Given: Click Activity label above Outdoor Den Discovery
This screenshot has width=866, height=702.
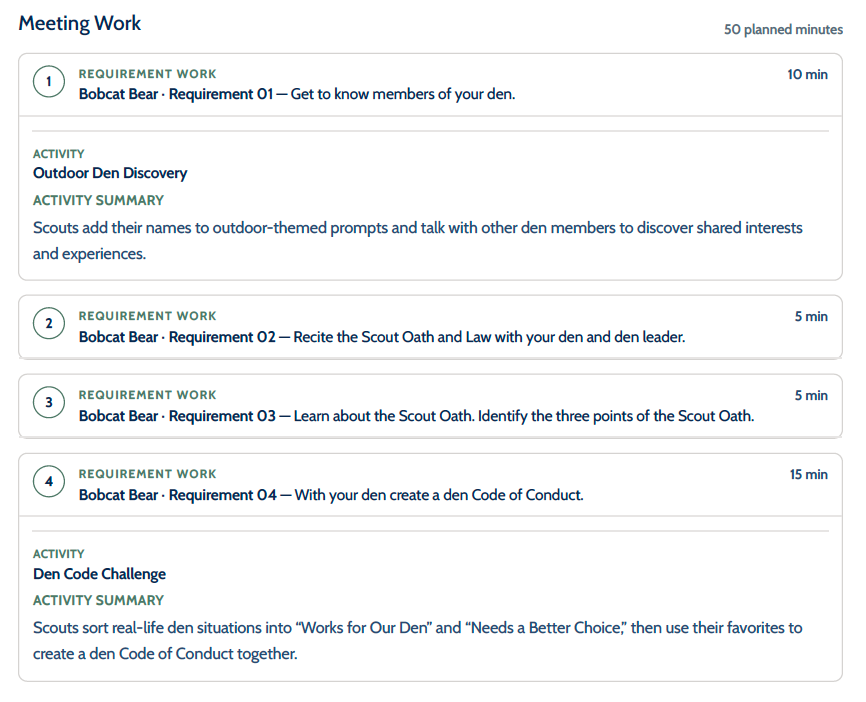Looking at the screenshot, I should click(x=59, y=154).
